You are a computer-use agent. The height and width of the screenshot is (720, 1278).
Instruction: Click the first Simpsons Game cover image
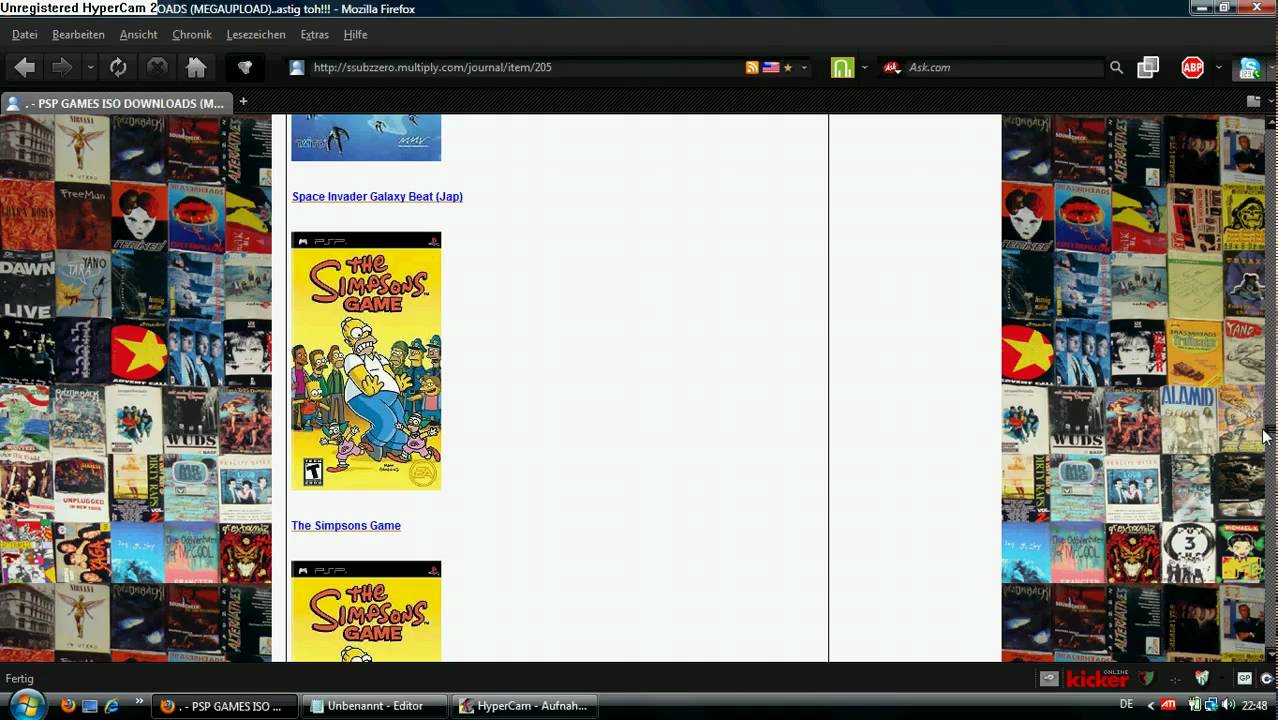tap(366, 361)
